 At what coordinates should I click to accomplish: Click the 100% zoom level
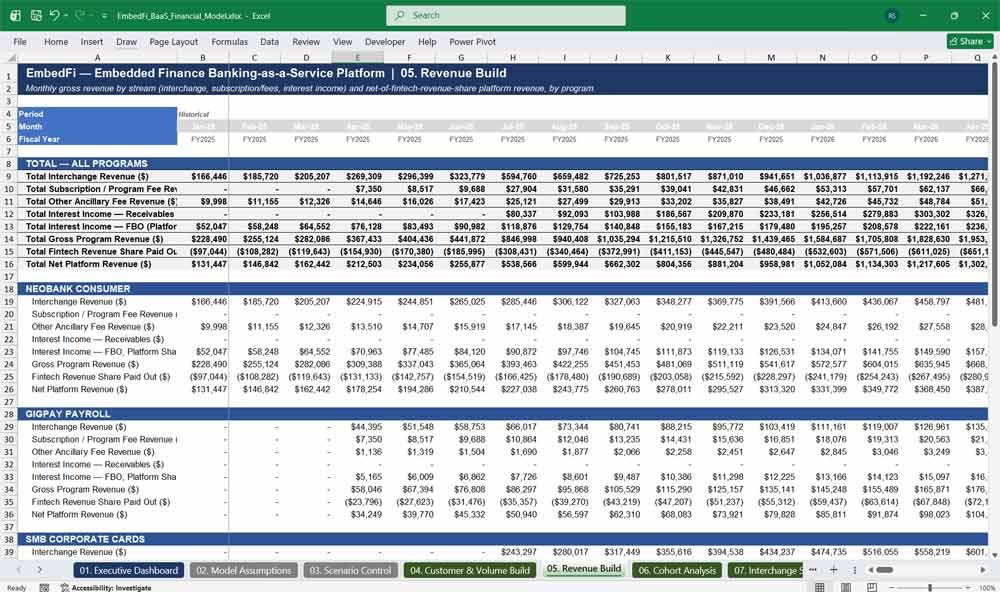(x=987, y=588)
